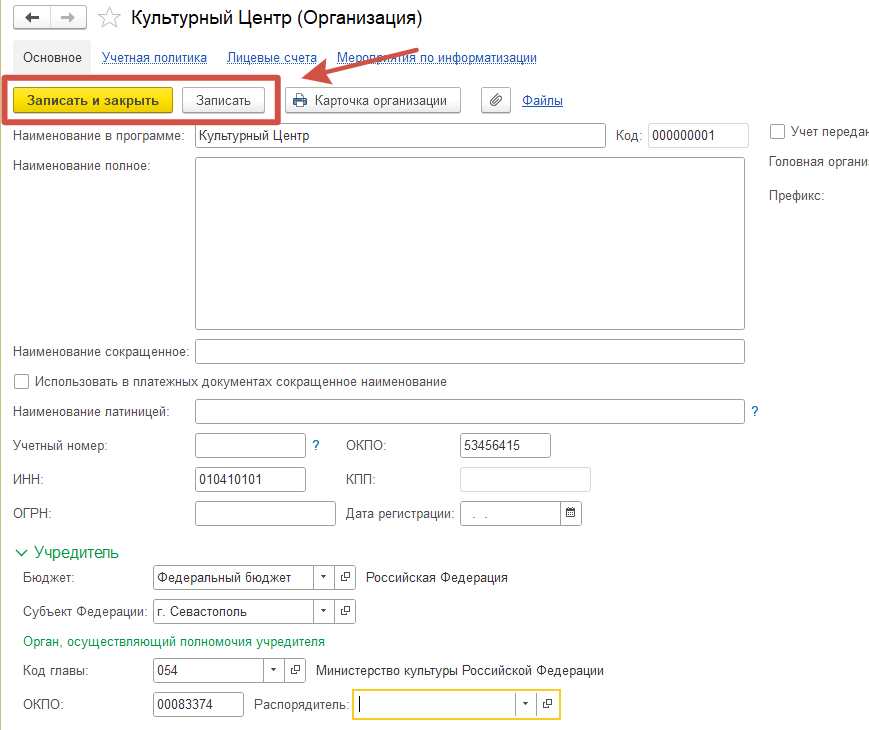Click the founder ОКПО field 00083374
This screenshot has height=730, width=869.
coord(198,704)
